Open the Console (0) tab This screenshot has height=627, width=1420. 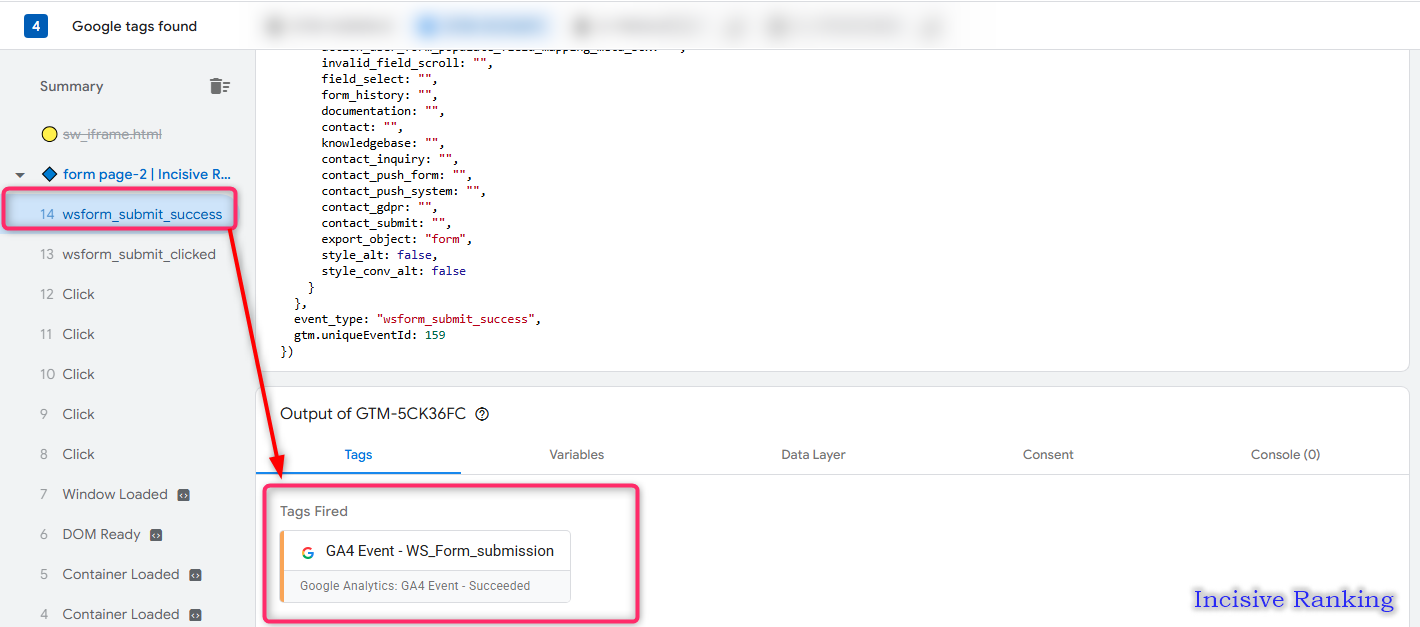coord(1285,454)
